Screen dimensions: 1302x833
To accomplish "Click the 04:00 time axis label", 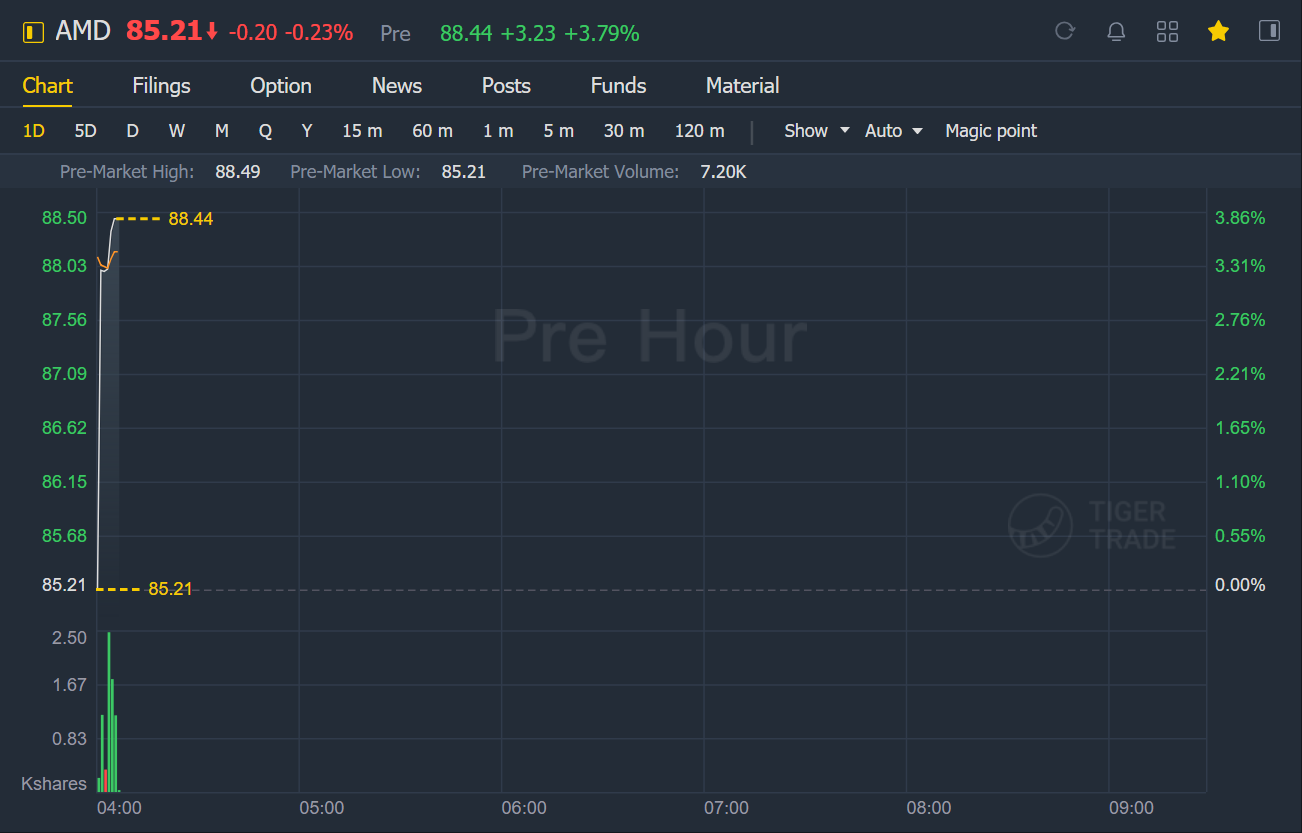I will pyautogui.click(x=119, y=808).
